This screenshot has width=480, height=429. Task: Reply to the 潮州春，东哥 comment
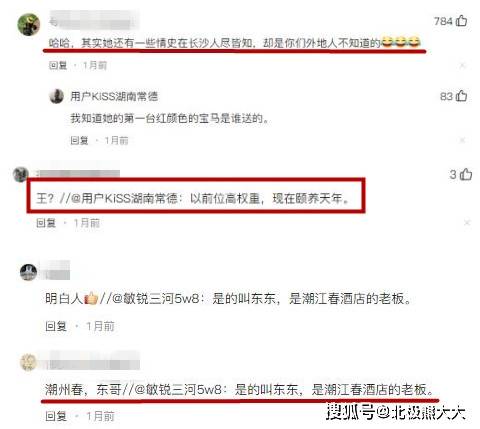coord(56,416)
